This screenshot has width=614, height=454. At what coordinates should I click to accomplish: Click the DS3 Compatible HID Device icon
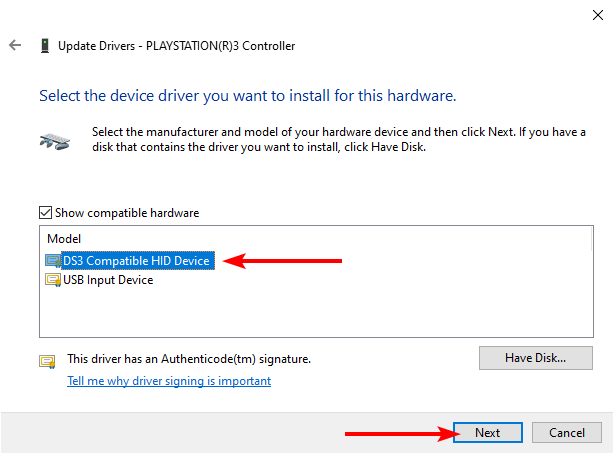(x=53, y=261)
